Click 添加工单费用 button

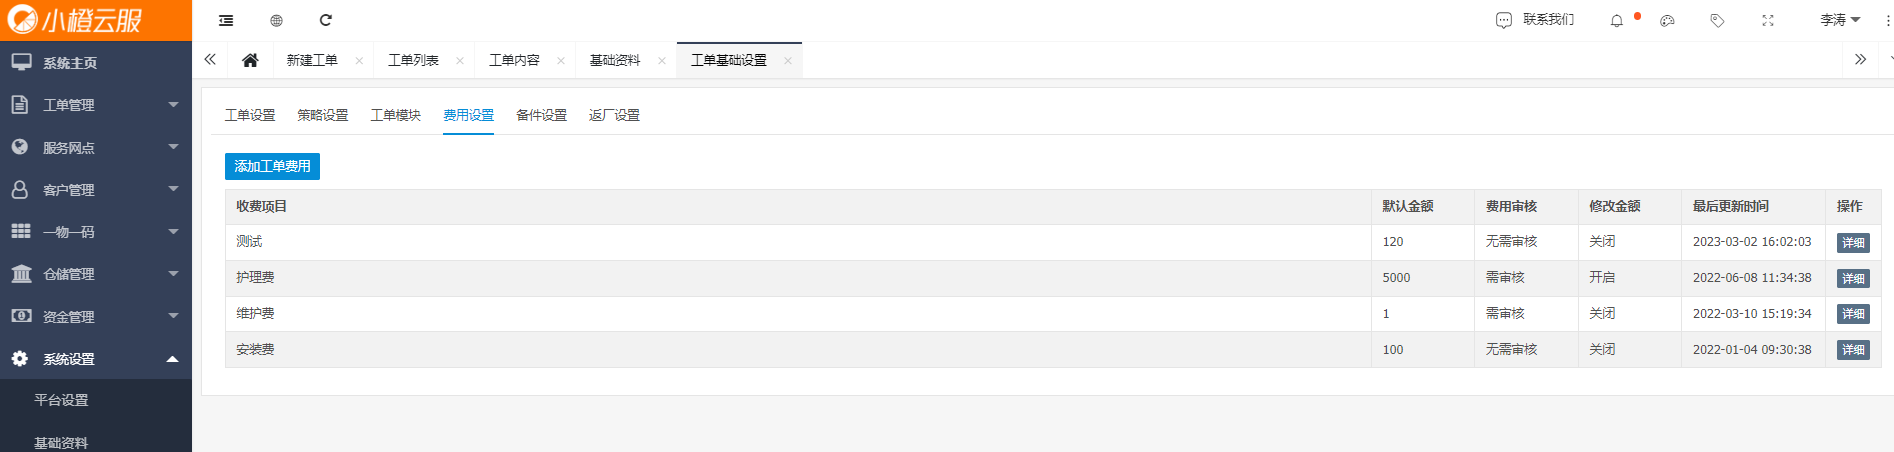coord(272,166)
